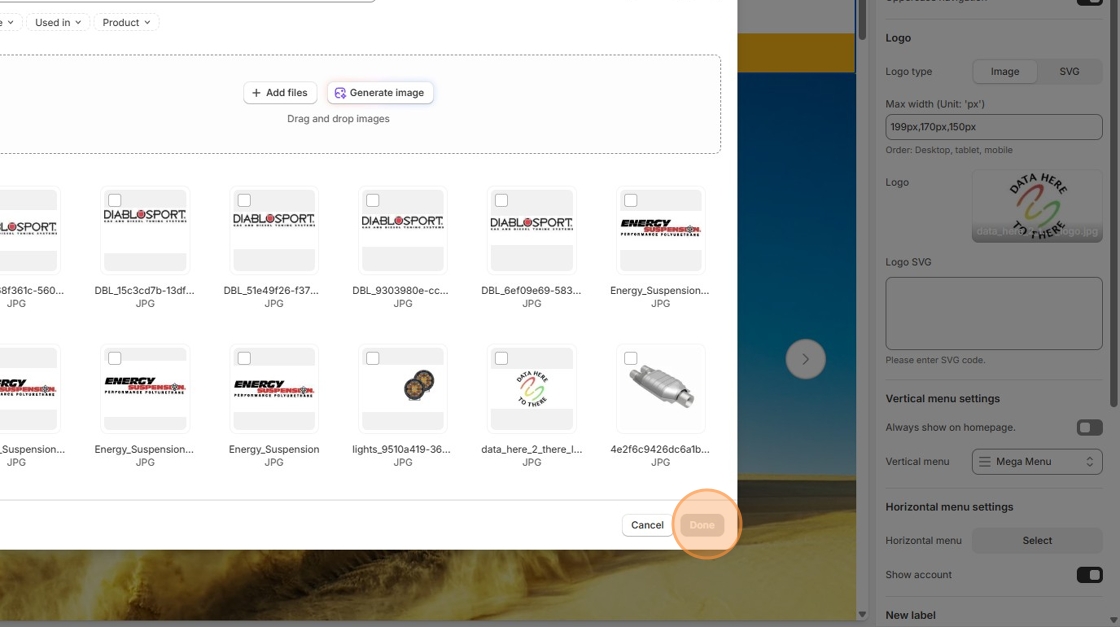Select checkbox for data_here_2_there image

coord(501,358)
